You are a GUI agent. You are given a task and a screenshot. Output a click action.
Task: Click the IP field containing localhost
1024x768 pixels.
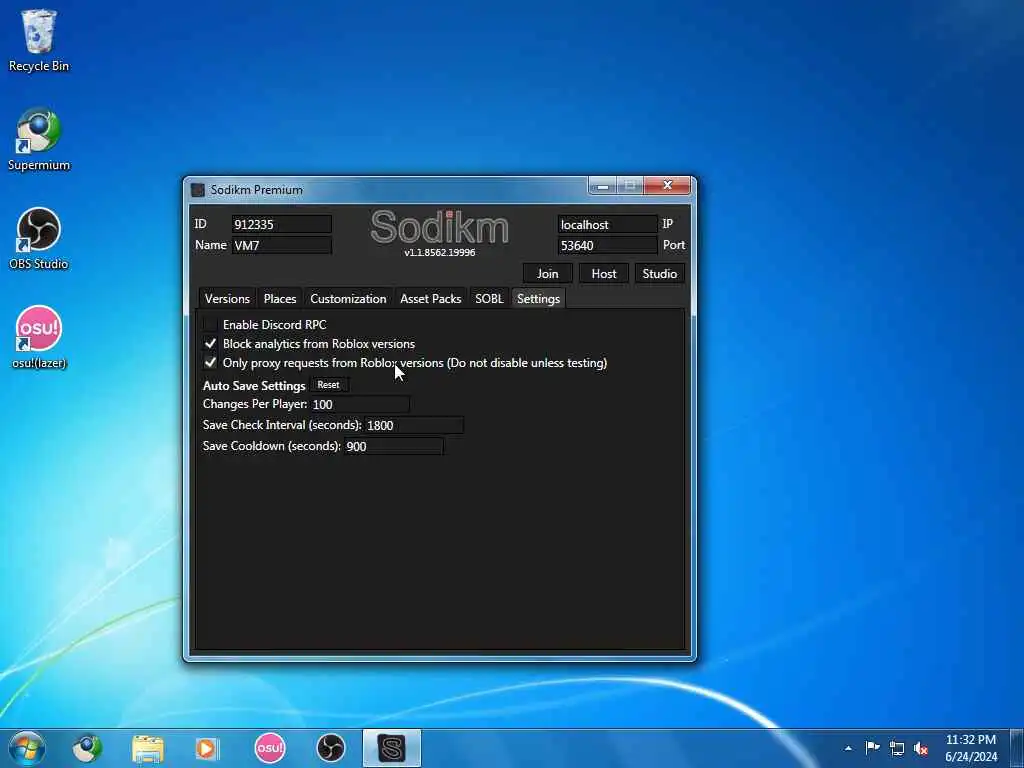pos(607,224)
